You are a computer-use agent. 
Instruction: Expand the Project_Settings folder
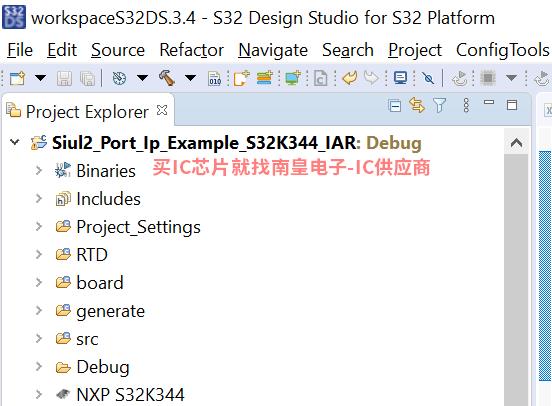click(39, 226)
